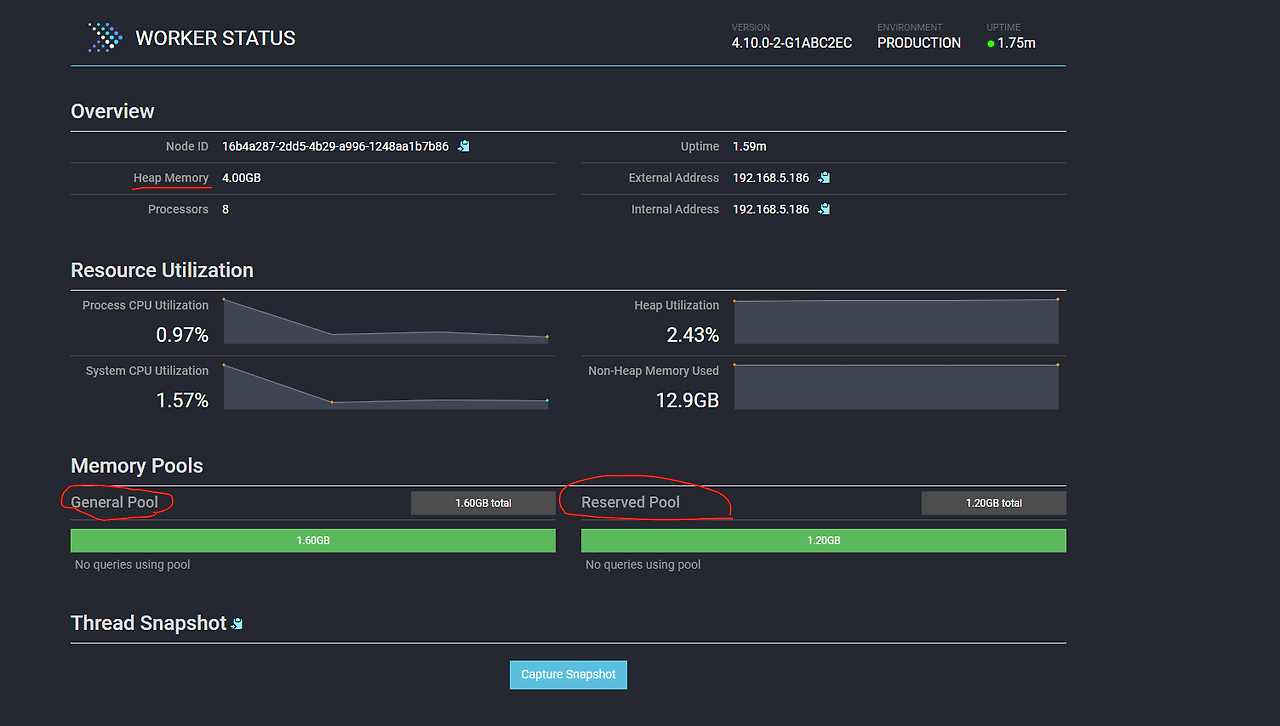Click the Reserved Pool 1.20GB total badge
Screen dimensions: 1280x726
993,503
